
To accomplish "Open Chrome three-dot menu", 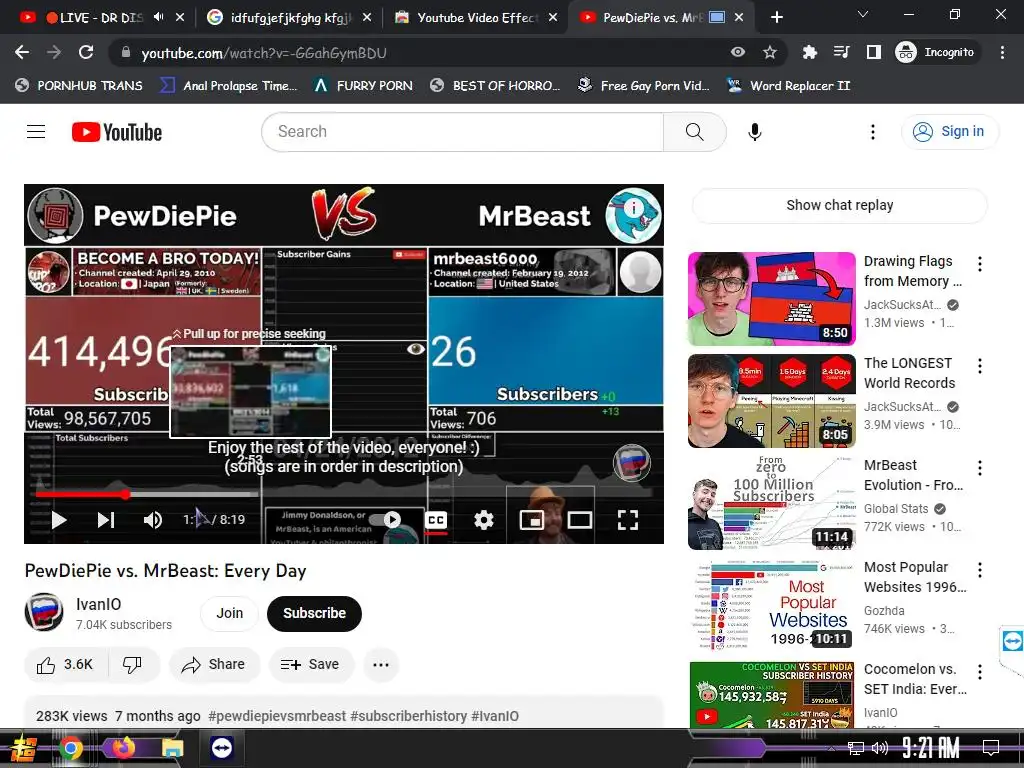I will tap(1002, 52).
